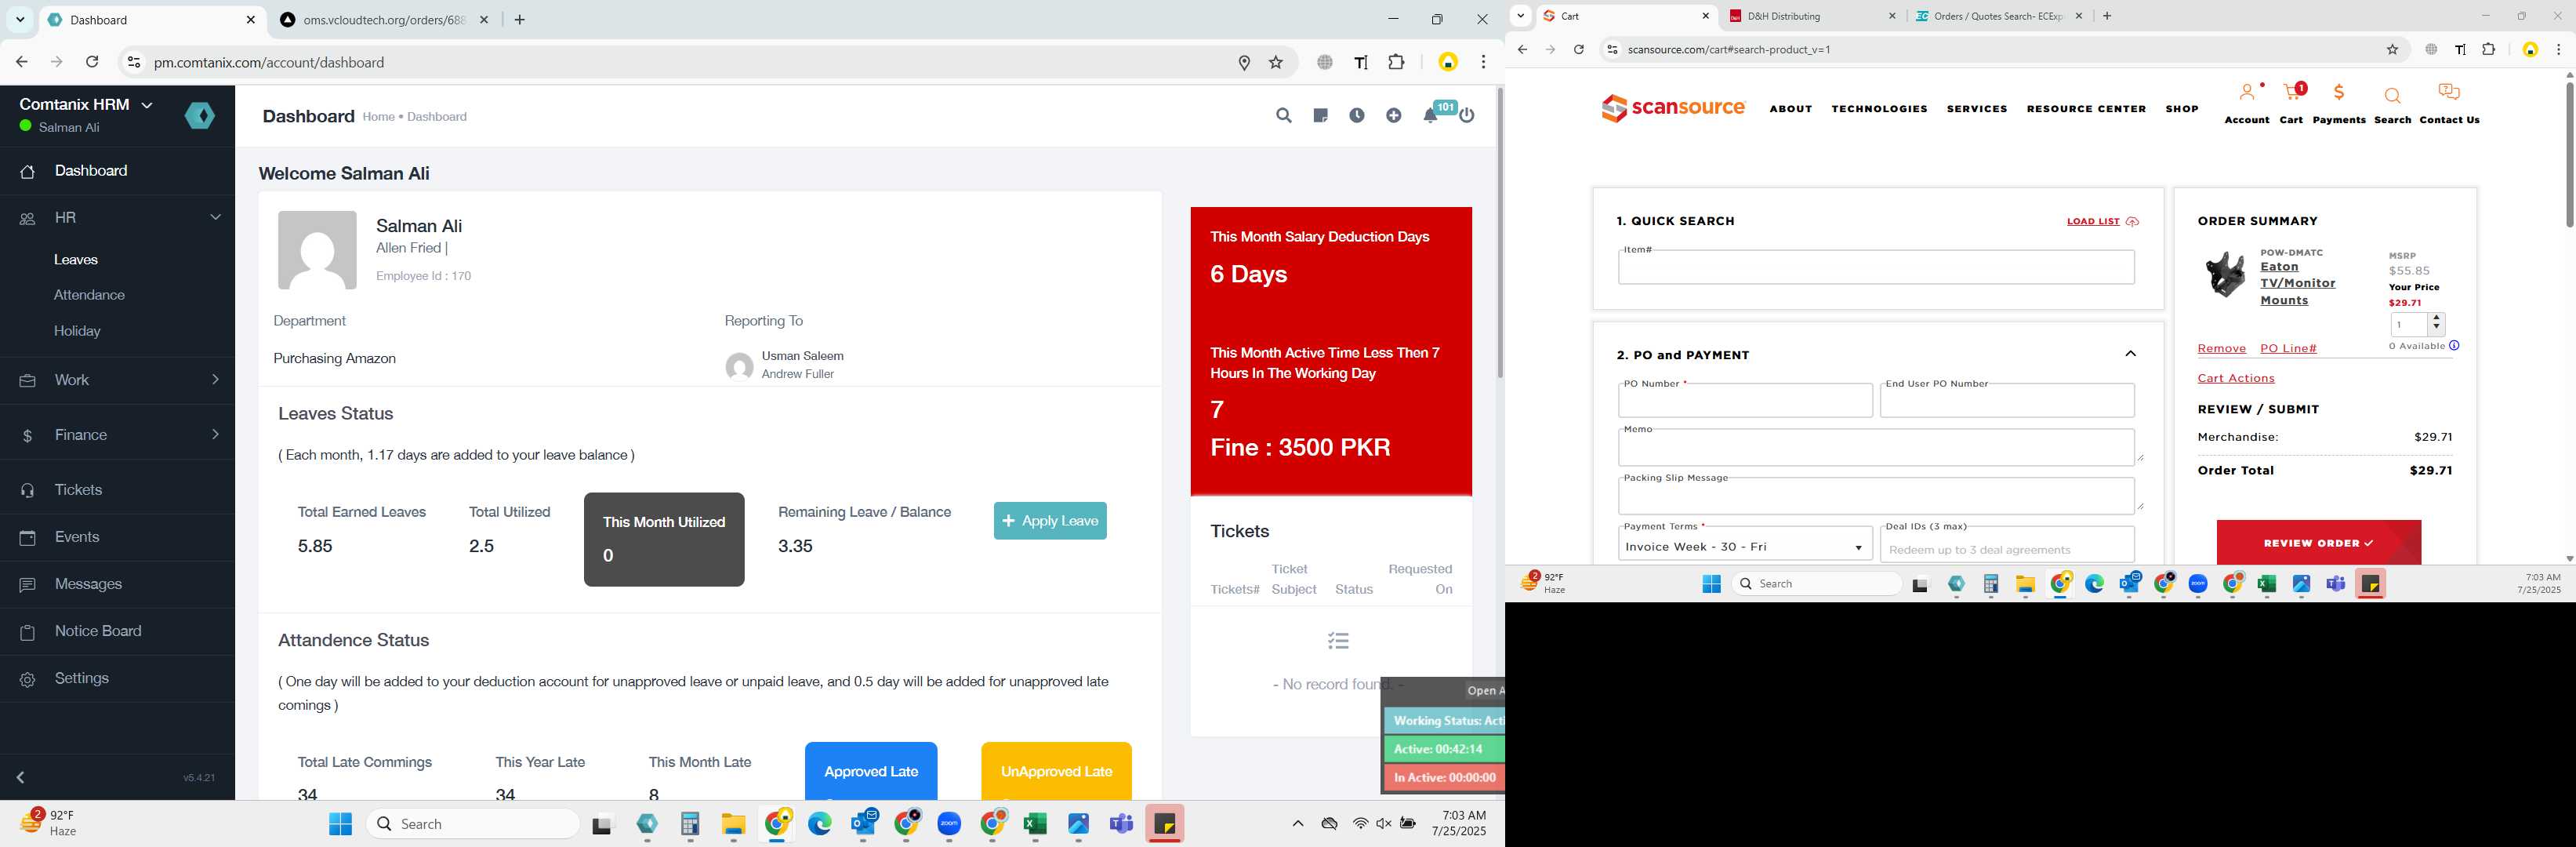Screen dimensions: 2576x847
Task: Click the clock timelog icon in Comtanix header
Action: (x=1357, y=116)
